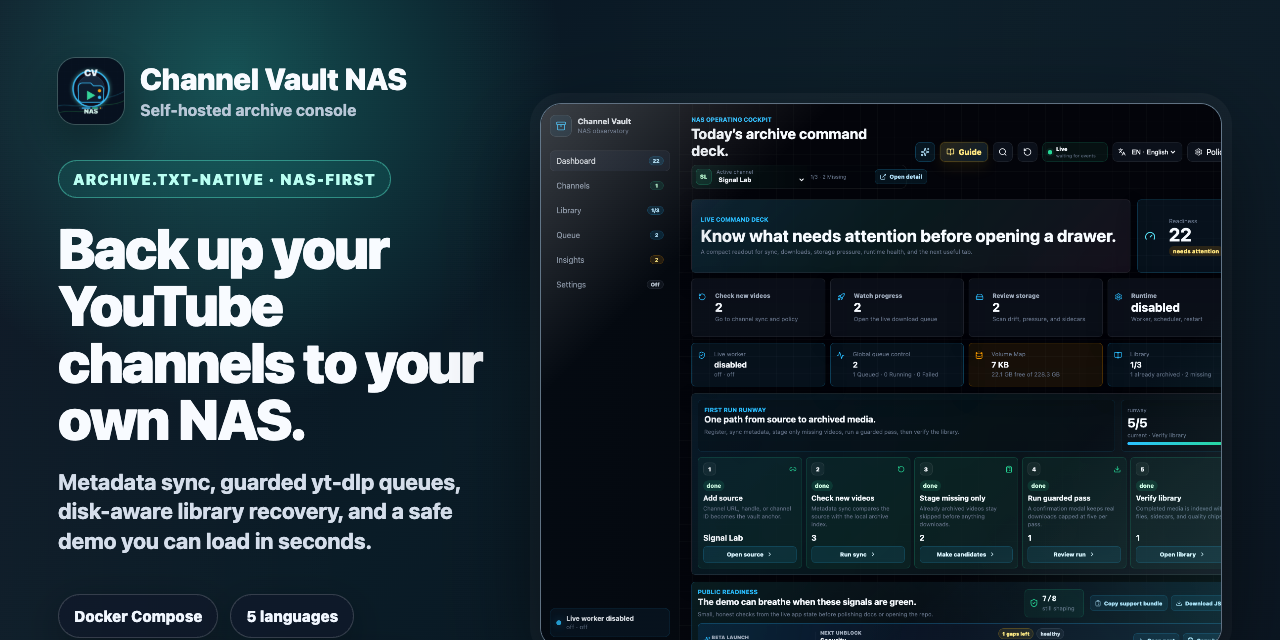Click the Docker Compose pill
This screenshot has width=1280, height=640.
(138, 617)
